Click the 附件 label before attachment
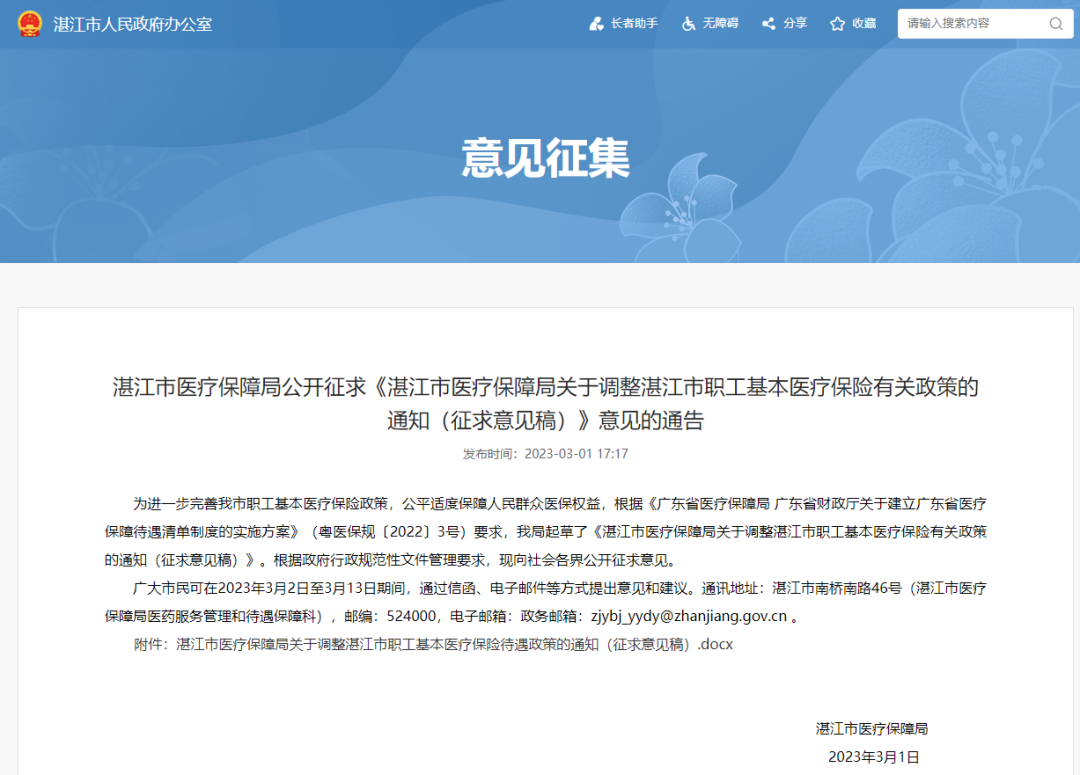Viewport: 1080px width, 775px height. coord(150,645)
